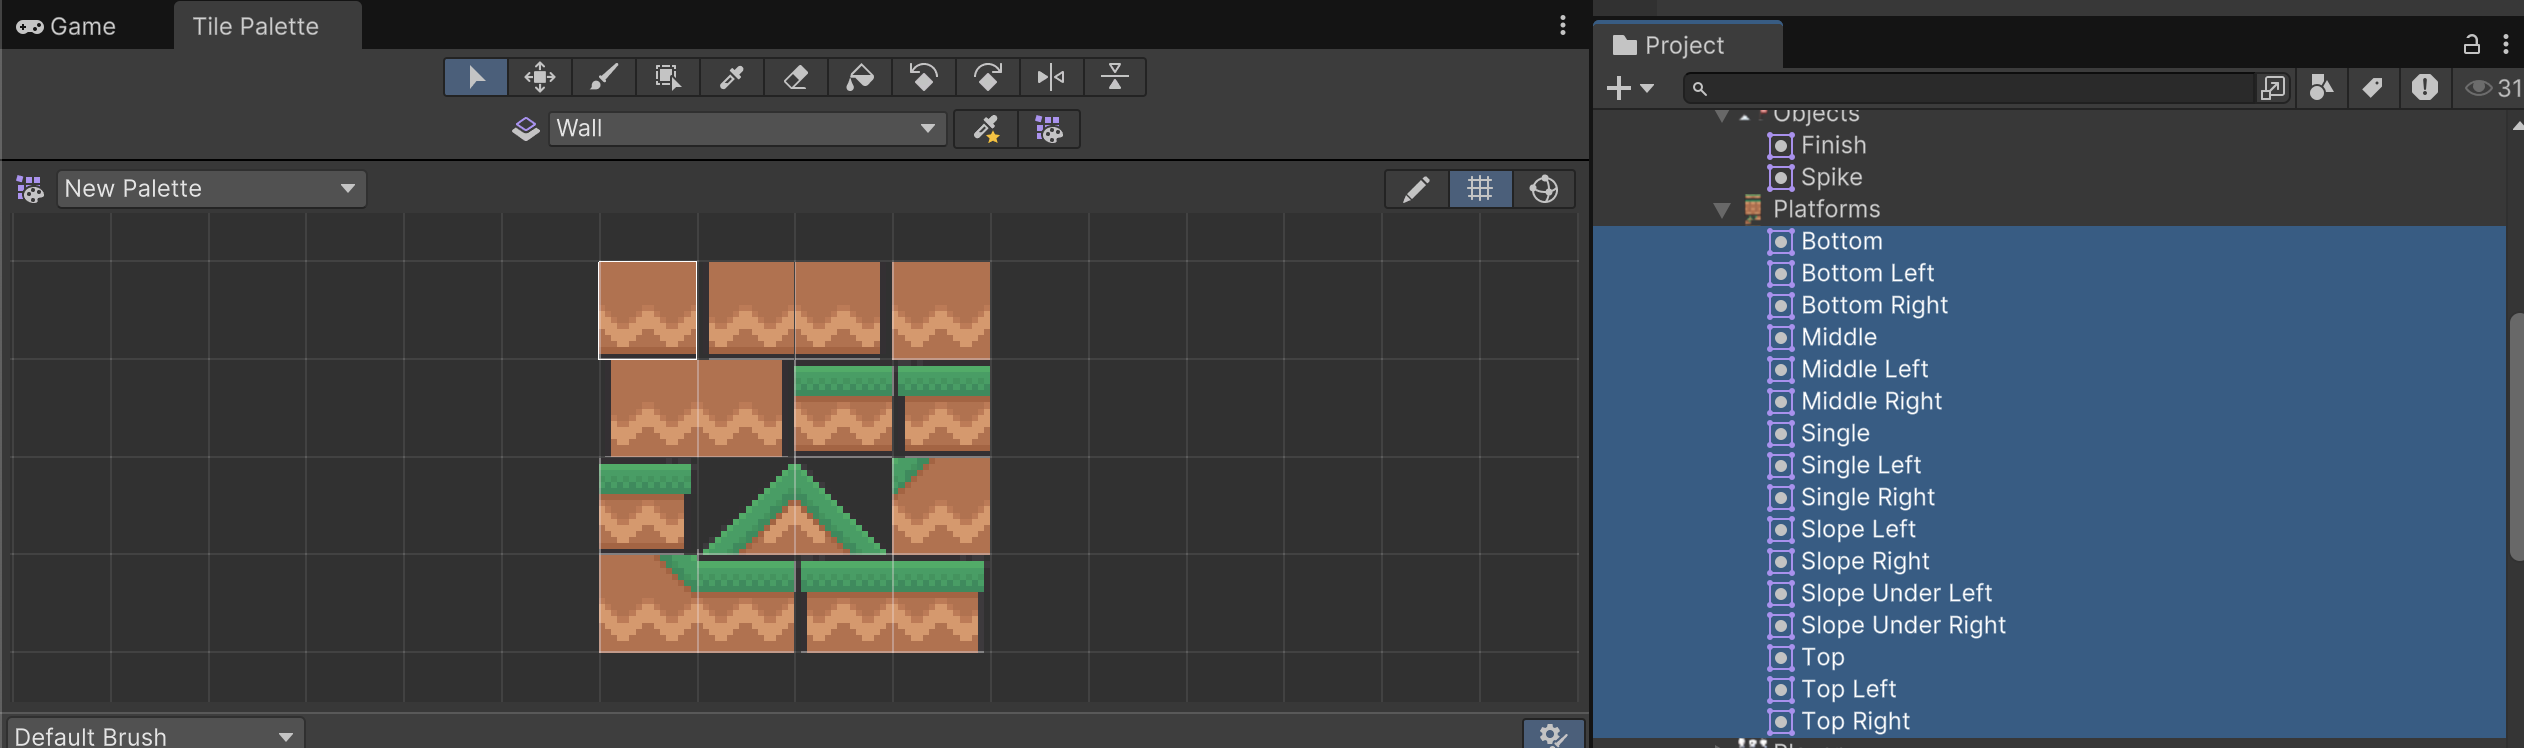Select the Middle tile asset
The height and width of the screenshot is (748, 2524).
click(x=1839, y=337)
